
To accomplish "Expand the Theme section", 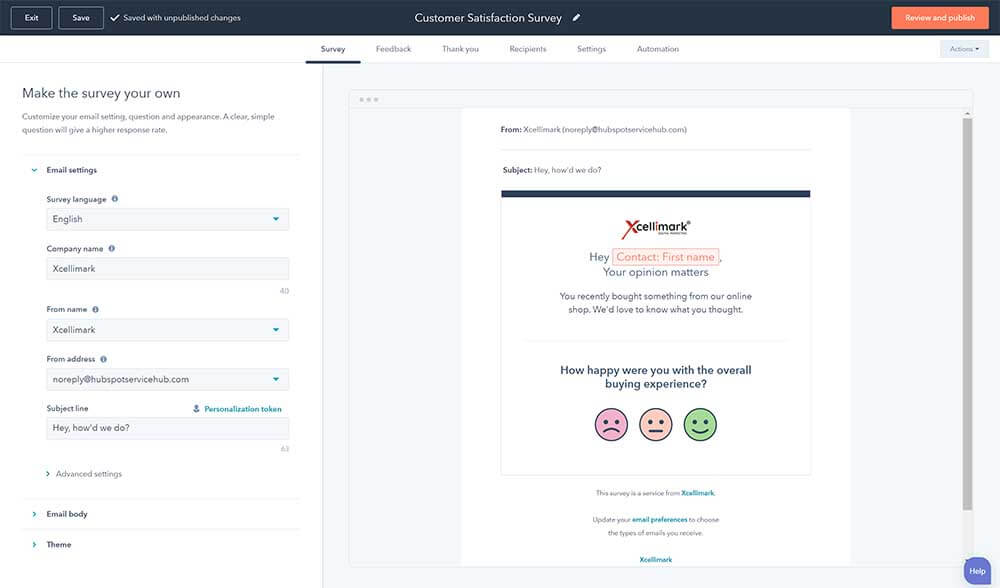I will coord(59,545).
